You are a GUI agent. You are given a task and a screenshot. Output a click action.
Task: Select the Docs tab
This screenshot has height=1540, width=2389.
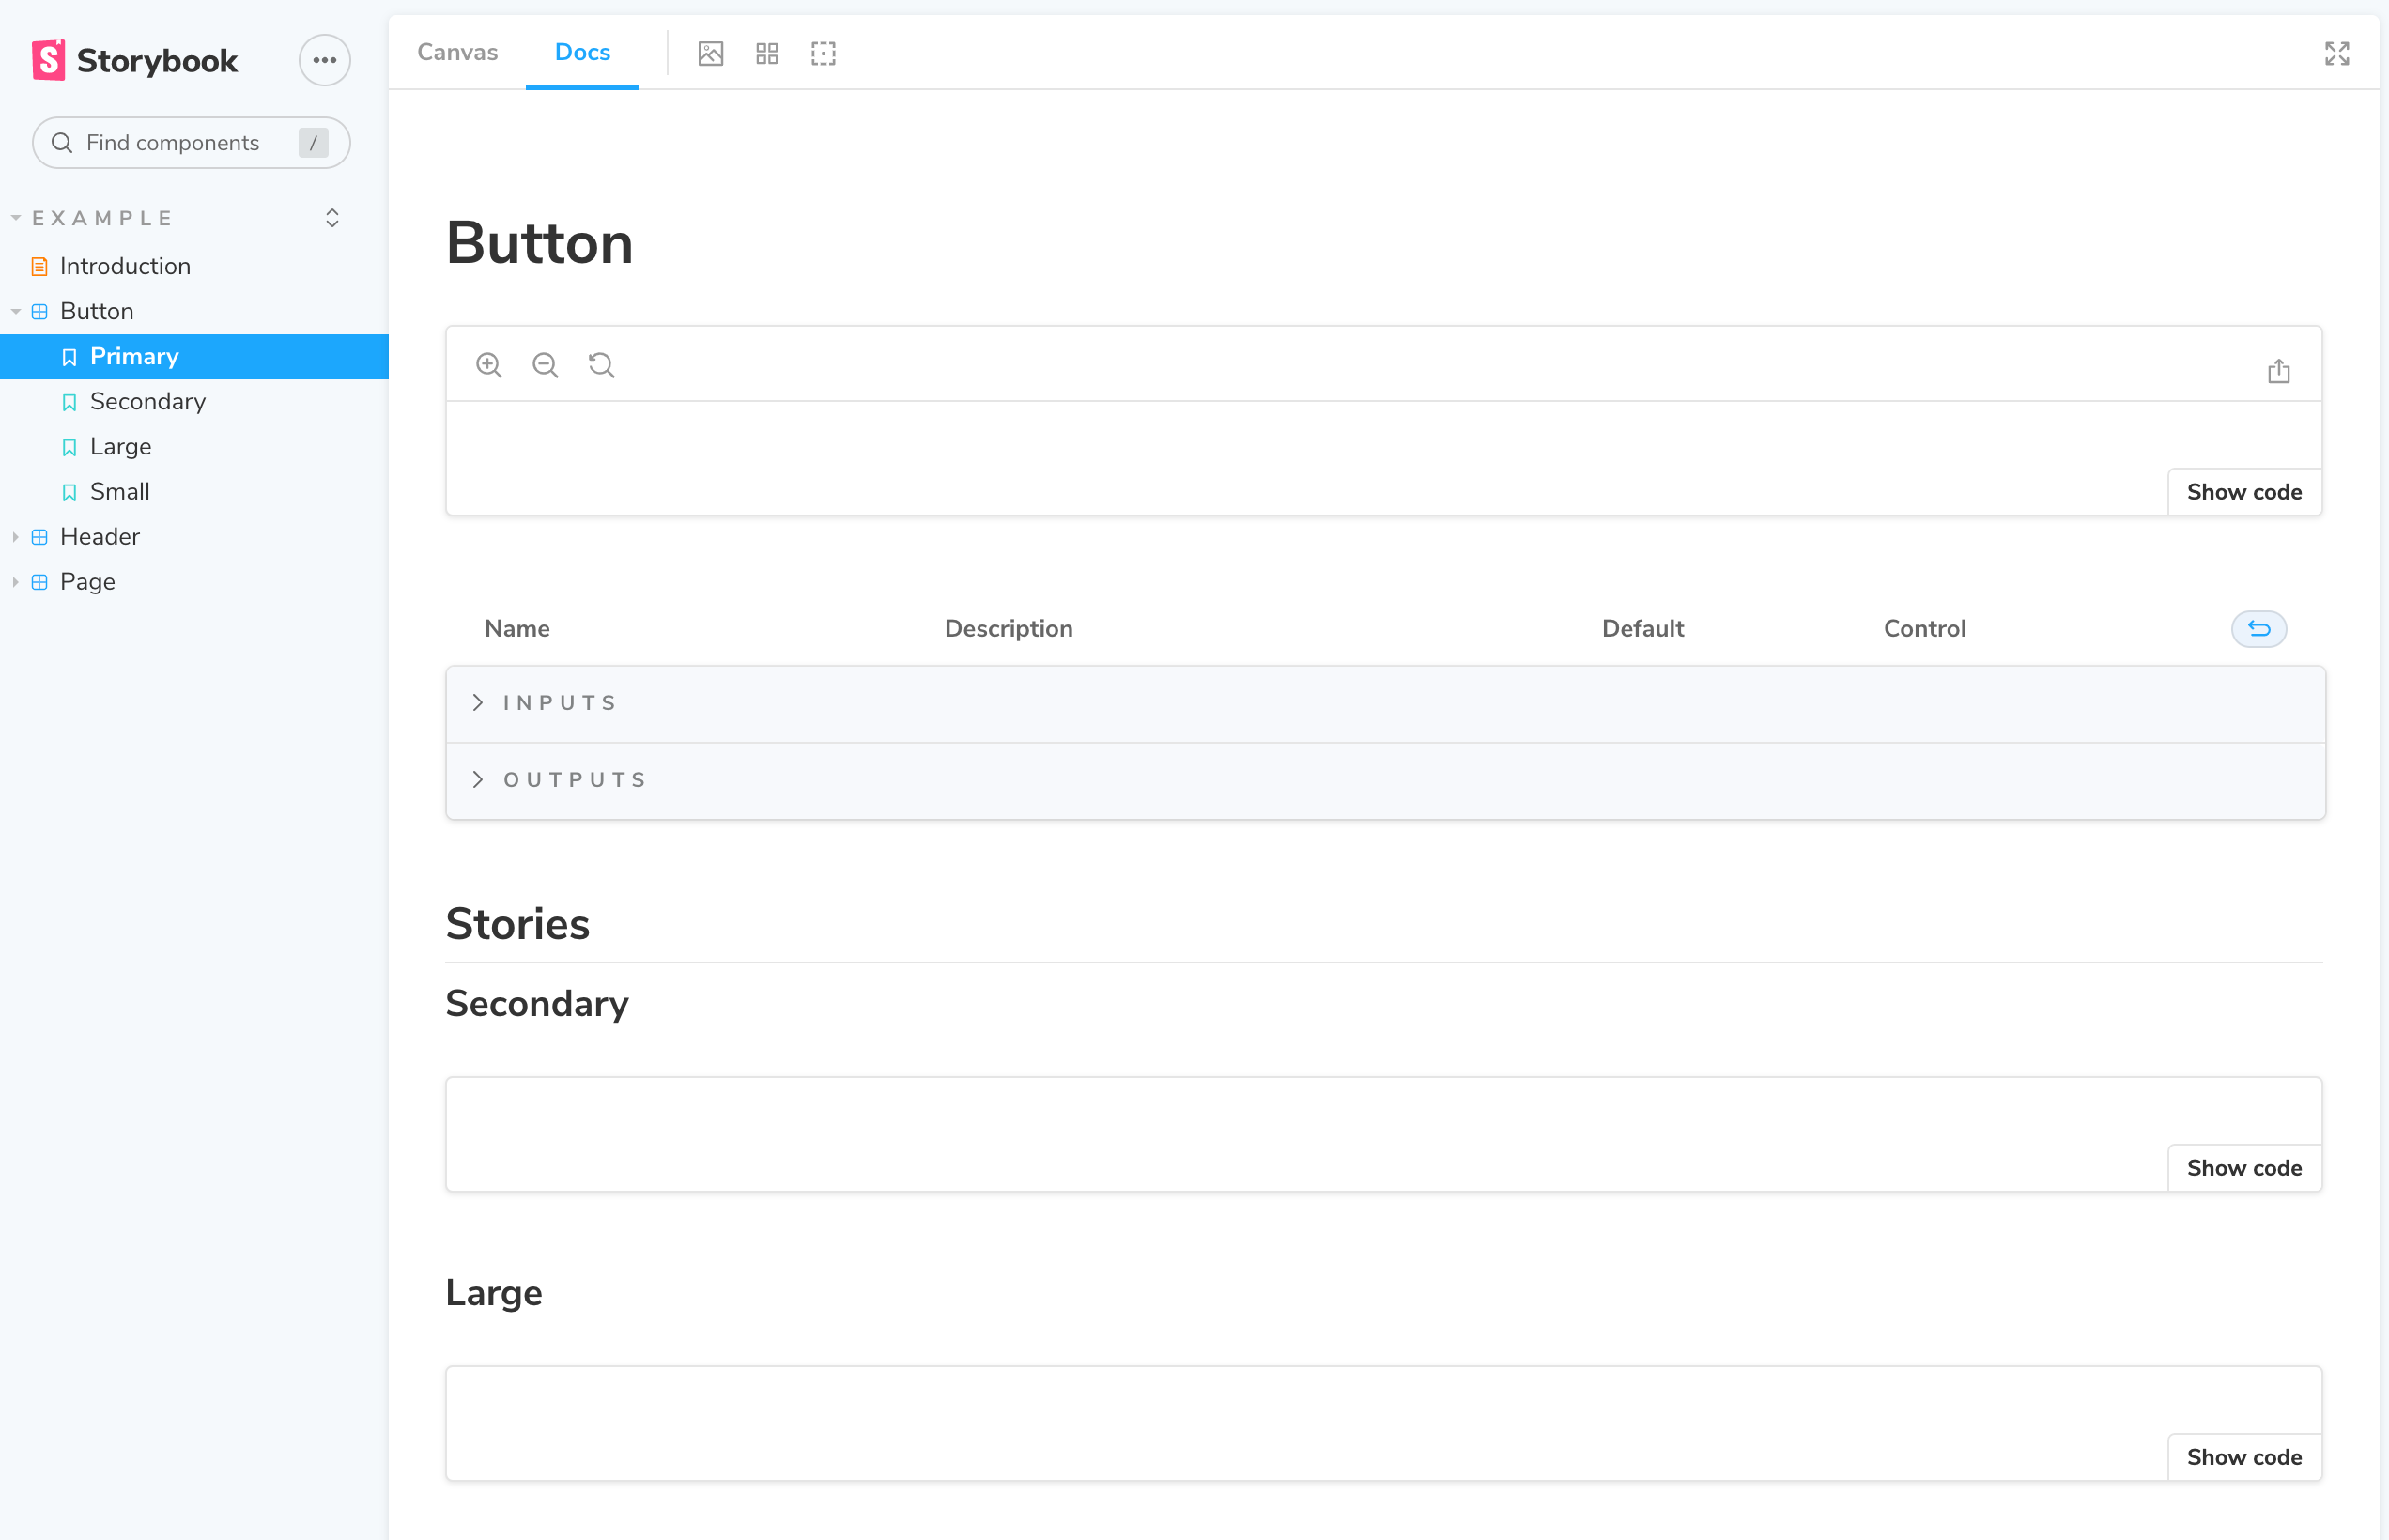[x=582, y=52]
